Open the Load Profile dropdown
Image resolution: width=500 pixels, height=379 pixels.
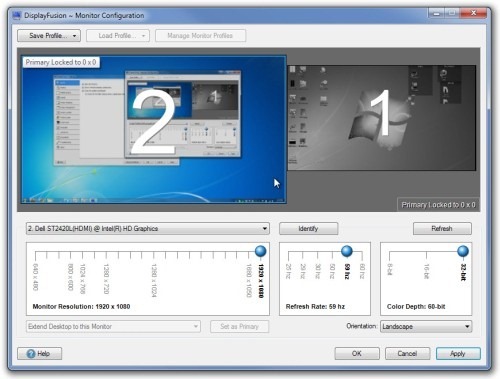118,36
